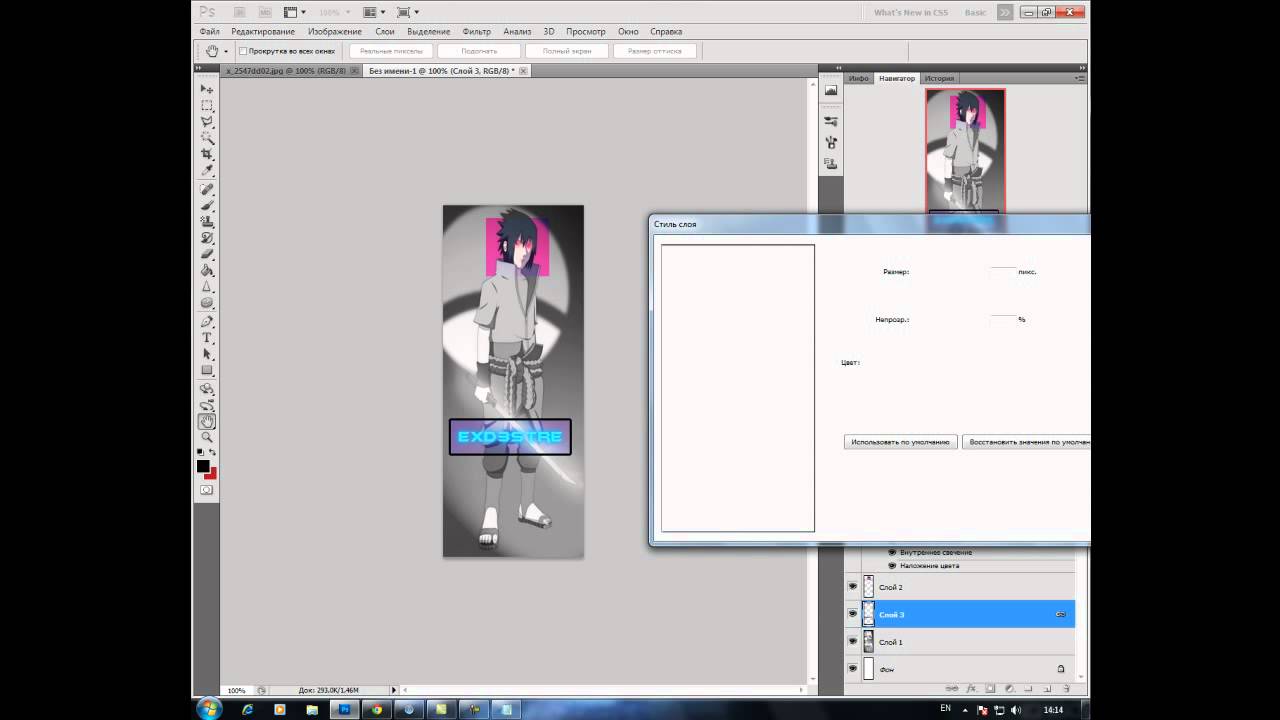
Task: Swap foreground and background colors
Action: point(213,453)
